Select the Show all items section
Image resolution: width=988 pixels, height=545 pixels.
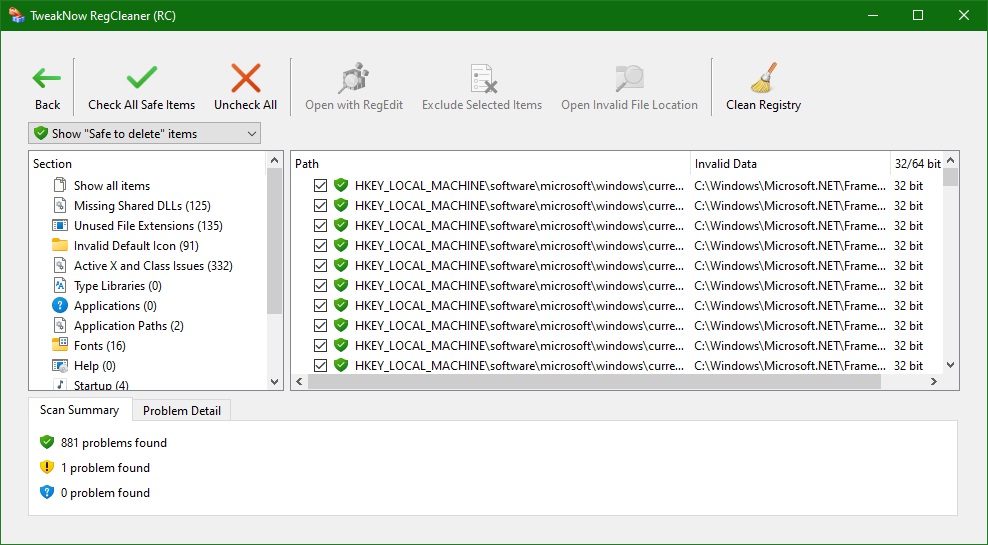pyautogui.click(x=112, y=185)
